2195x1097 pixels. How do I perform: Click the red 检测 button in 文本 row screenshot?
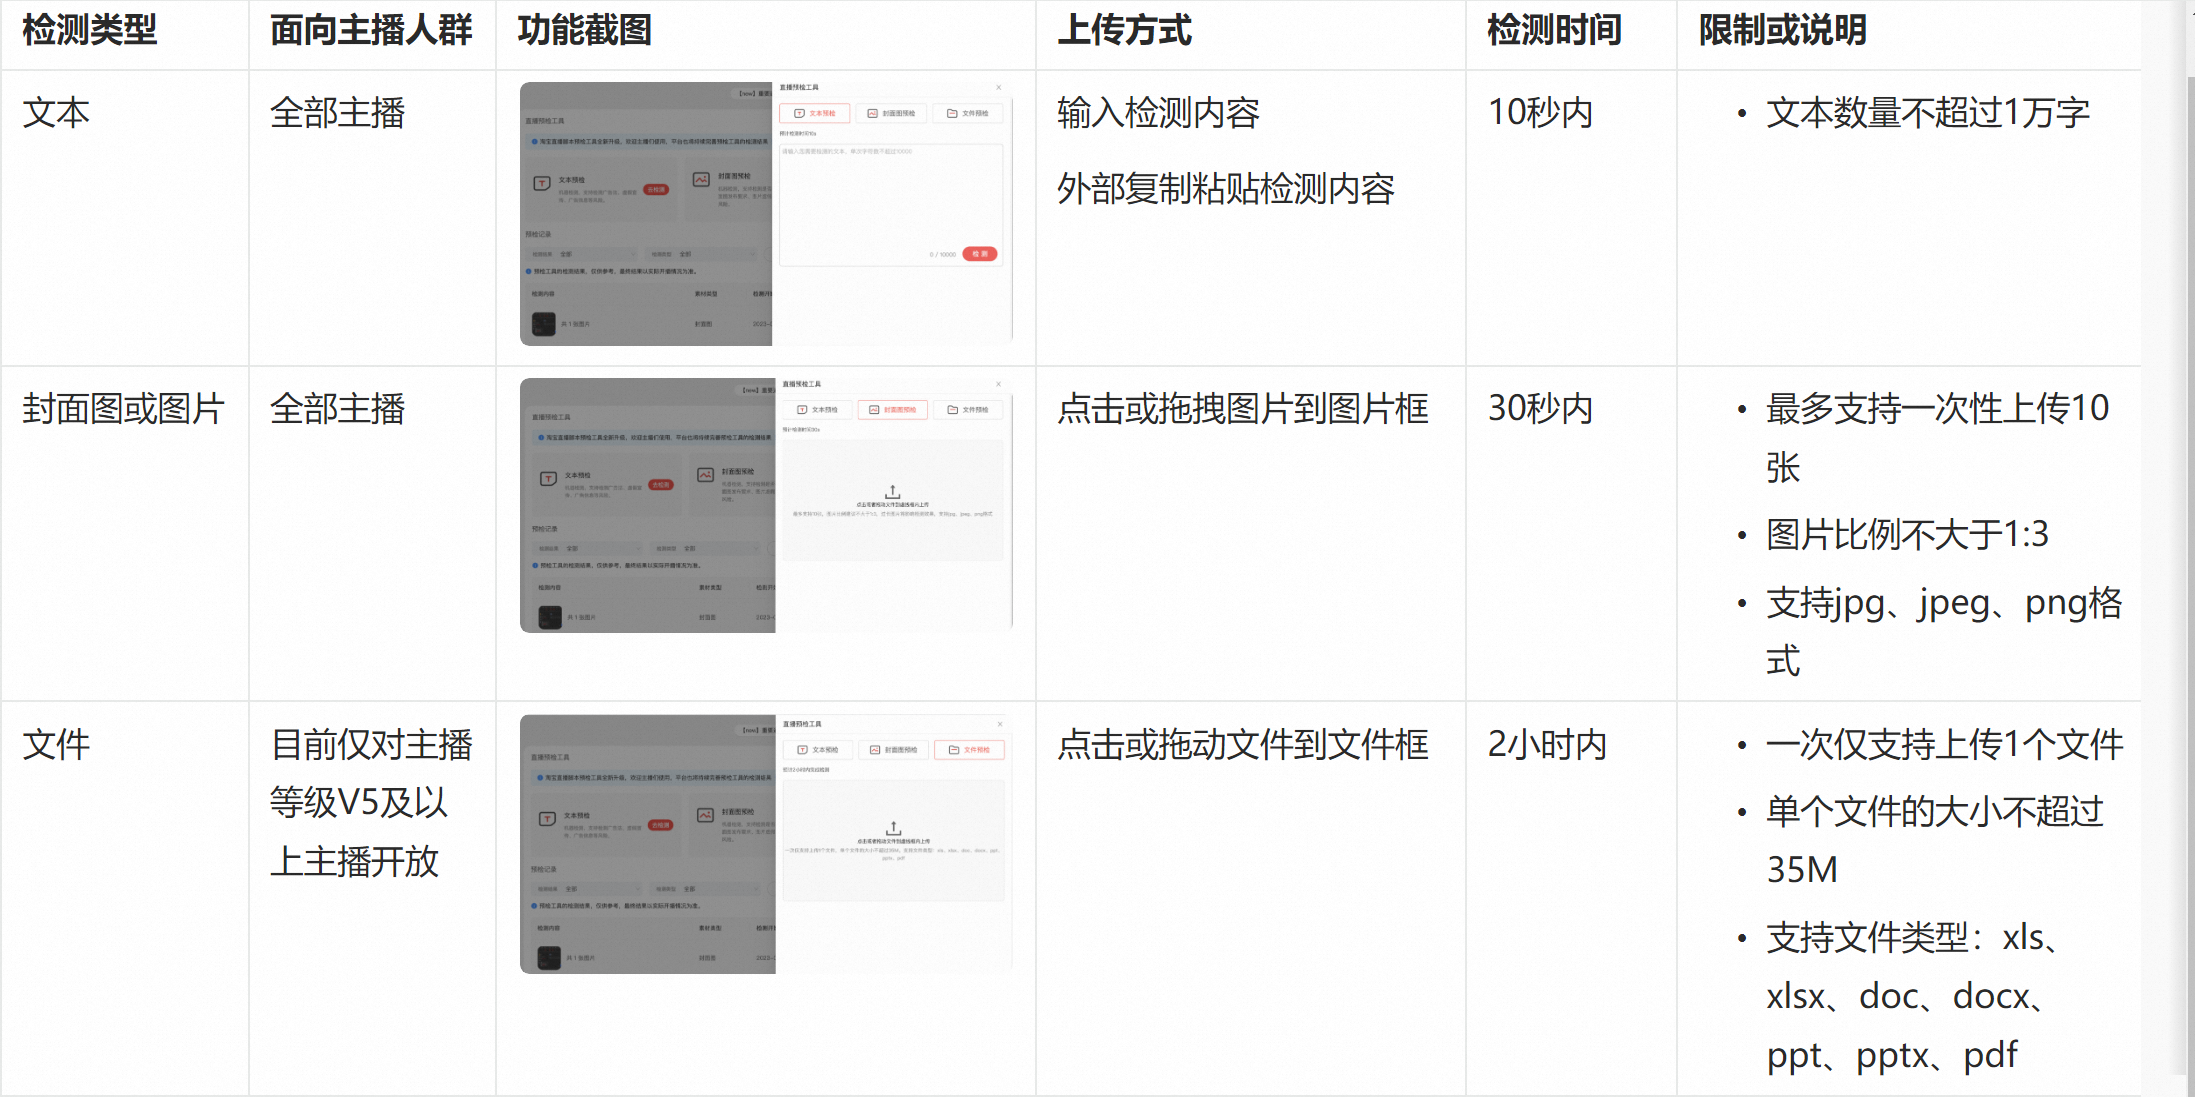pyautogui.click(x=980, y=254)
